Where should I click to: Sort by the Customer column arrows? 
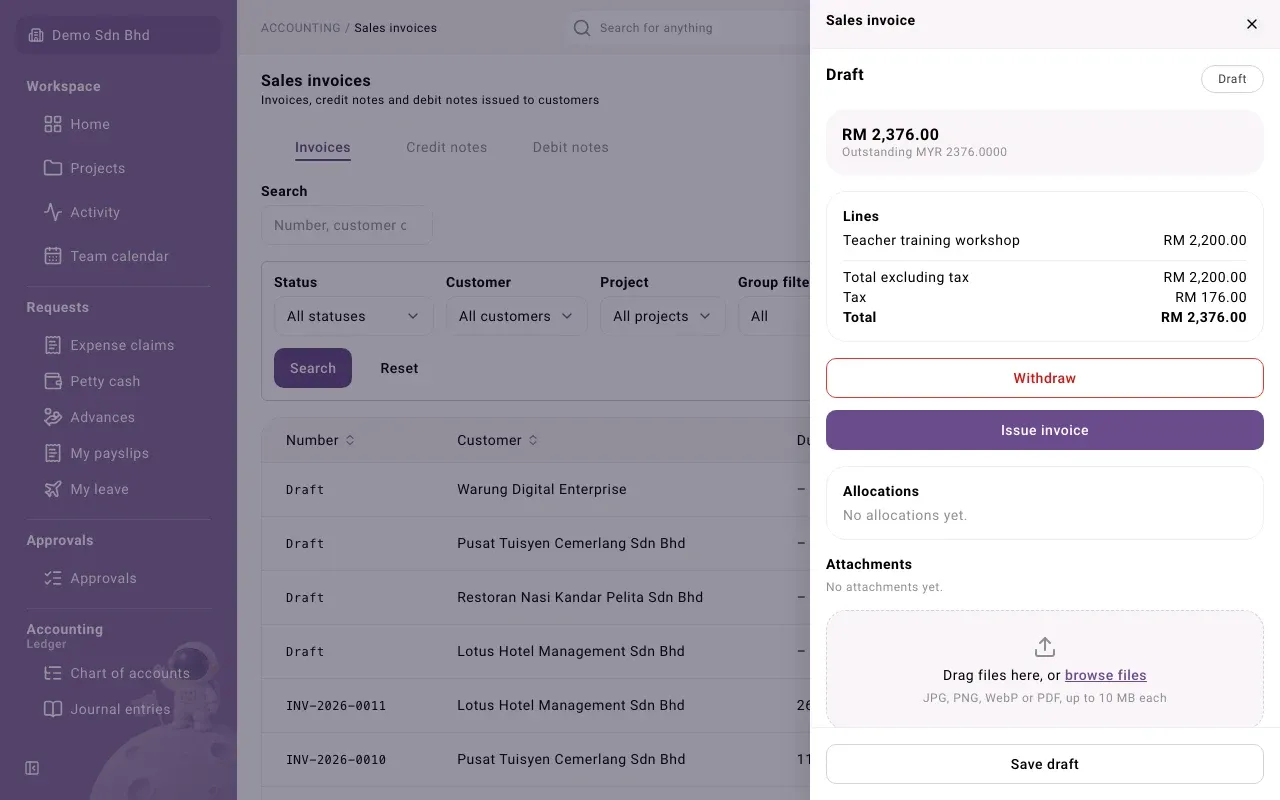coord(533,440)
